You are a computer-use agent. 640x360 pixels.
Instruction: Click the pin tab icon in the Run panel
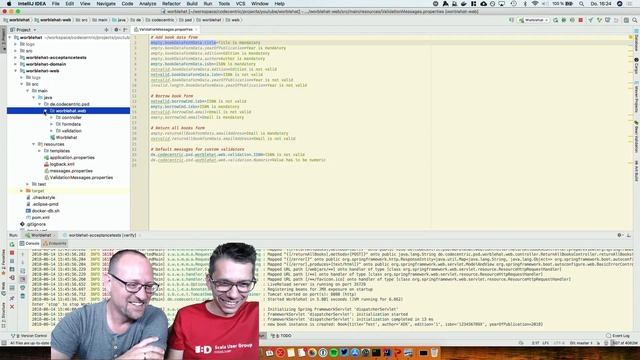click(12, 298)
